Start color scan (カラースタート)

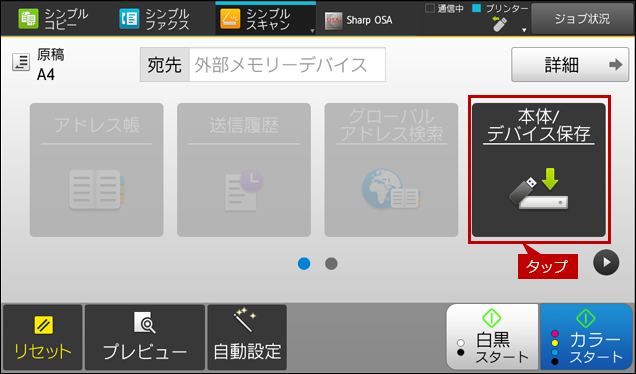click(587, 337)
